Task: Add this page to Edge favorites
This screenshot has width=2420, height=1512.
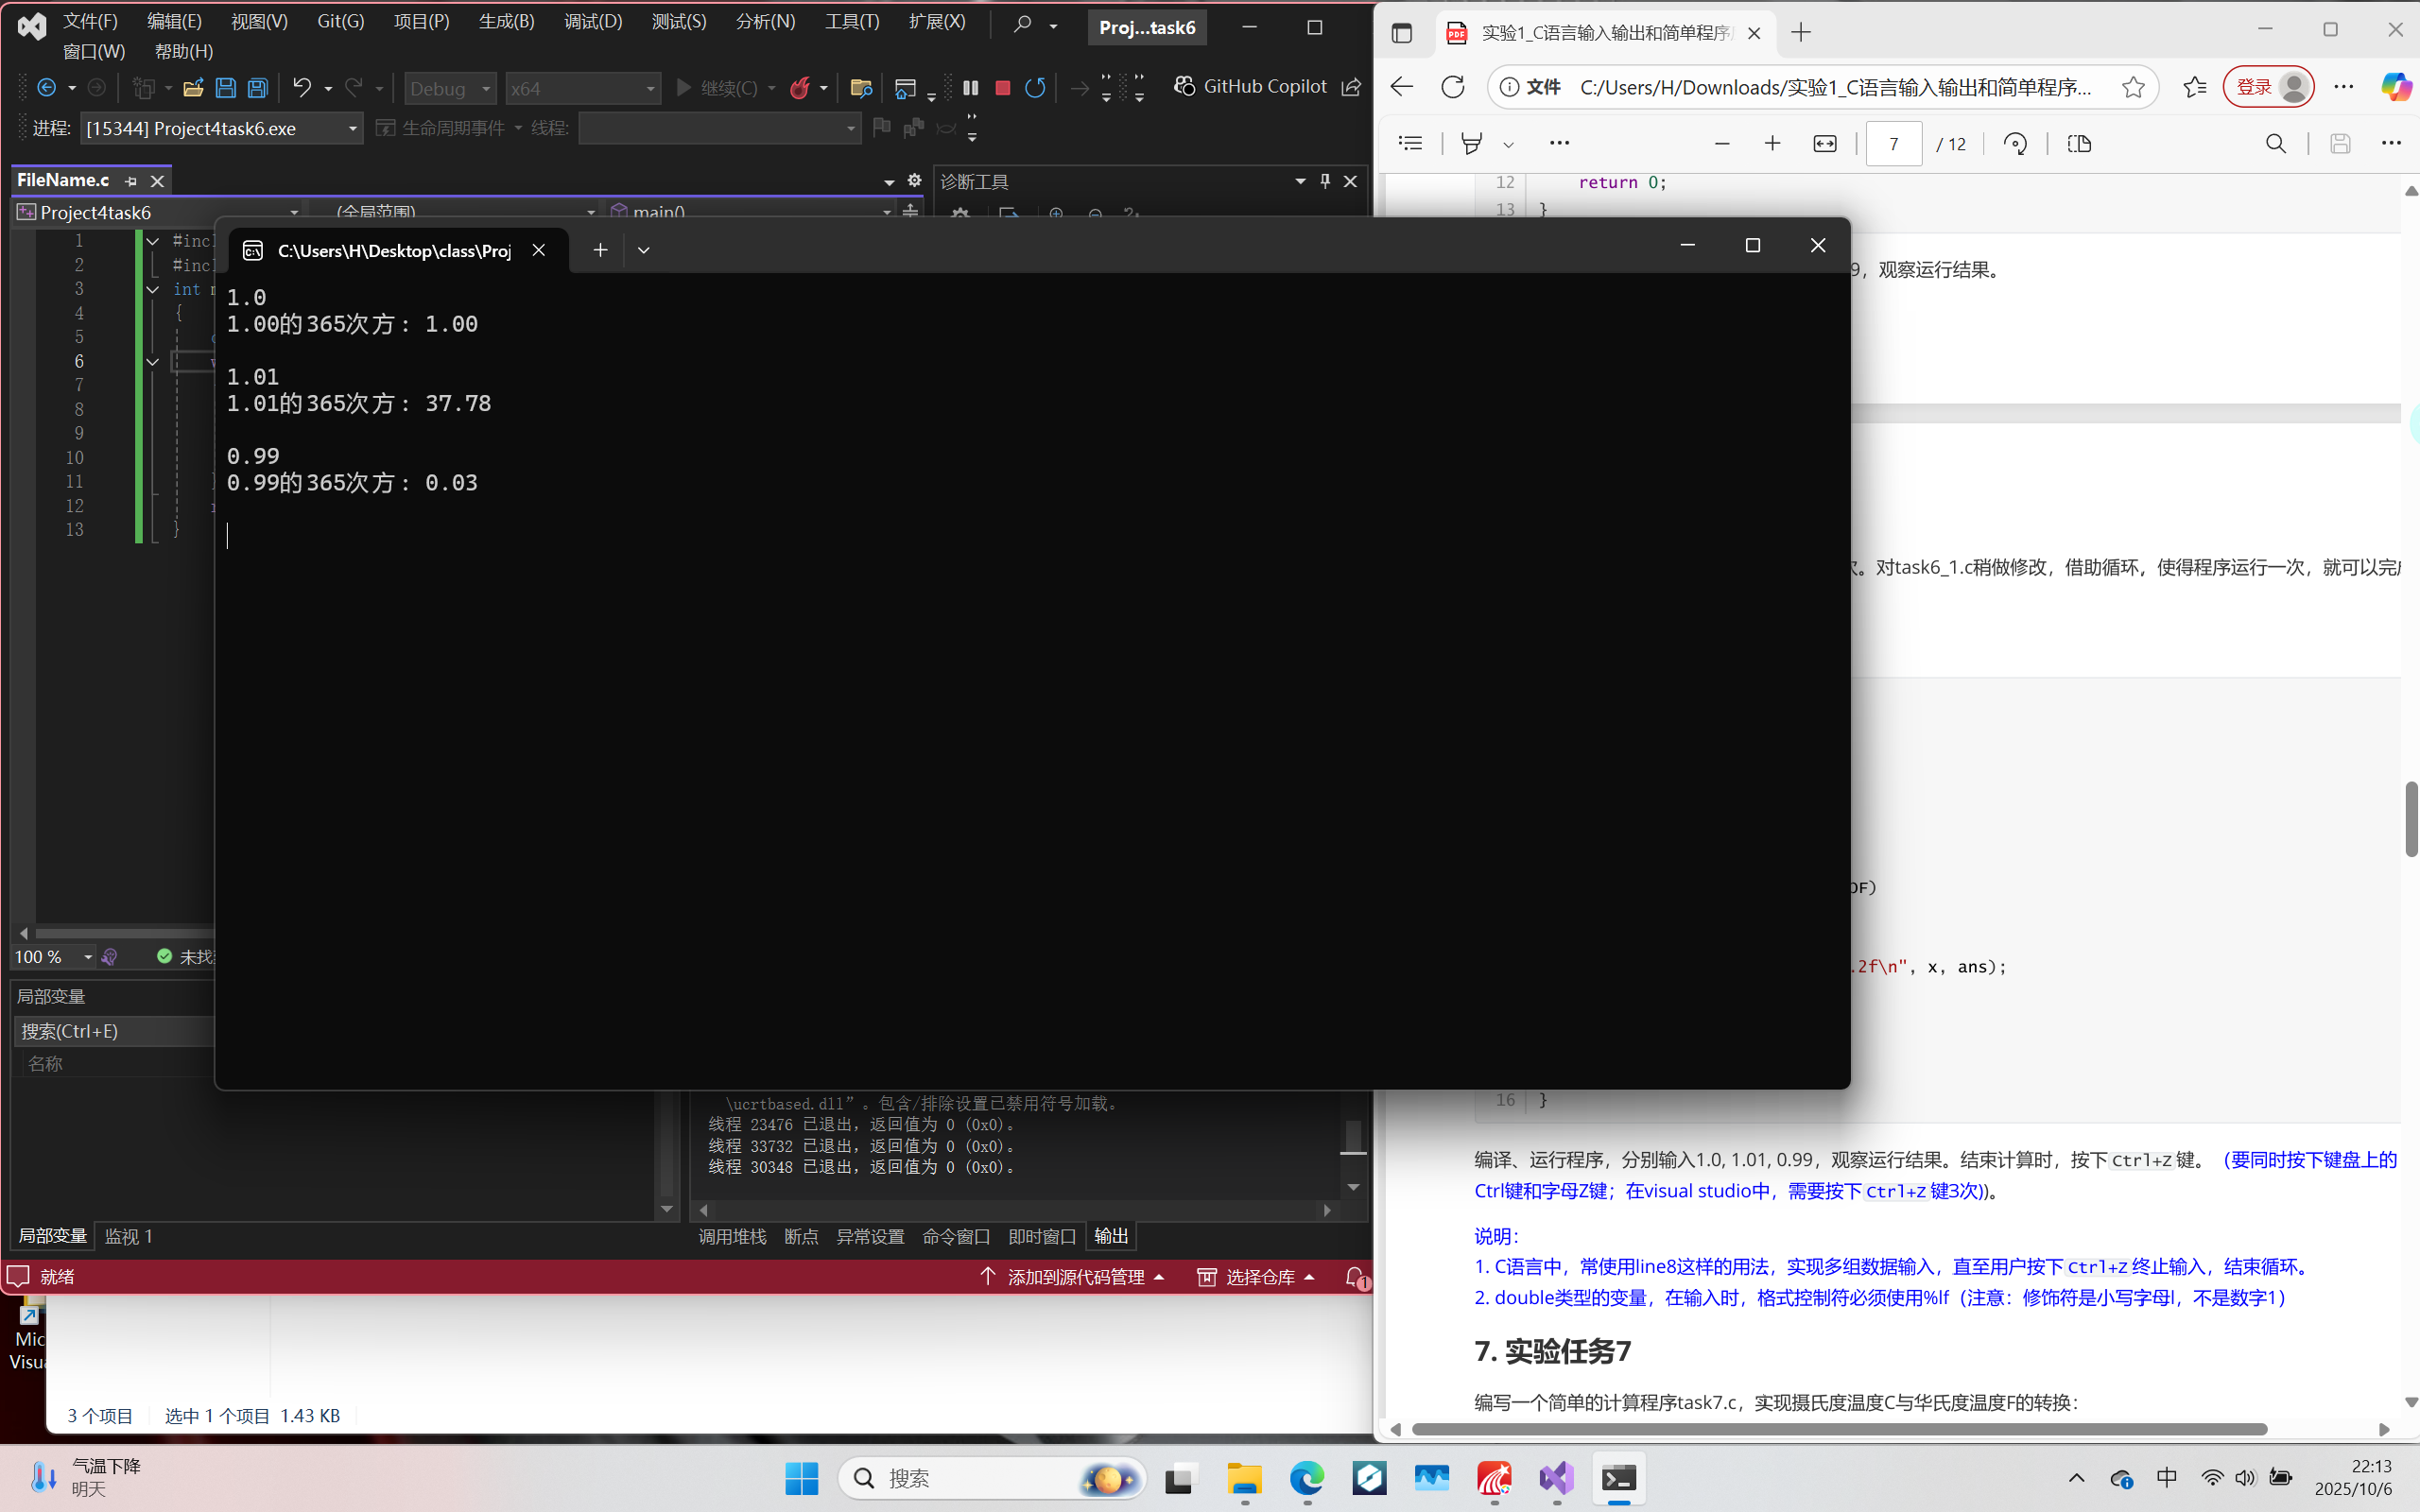Action: point(2133,87)
